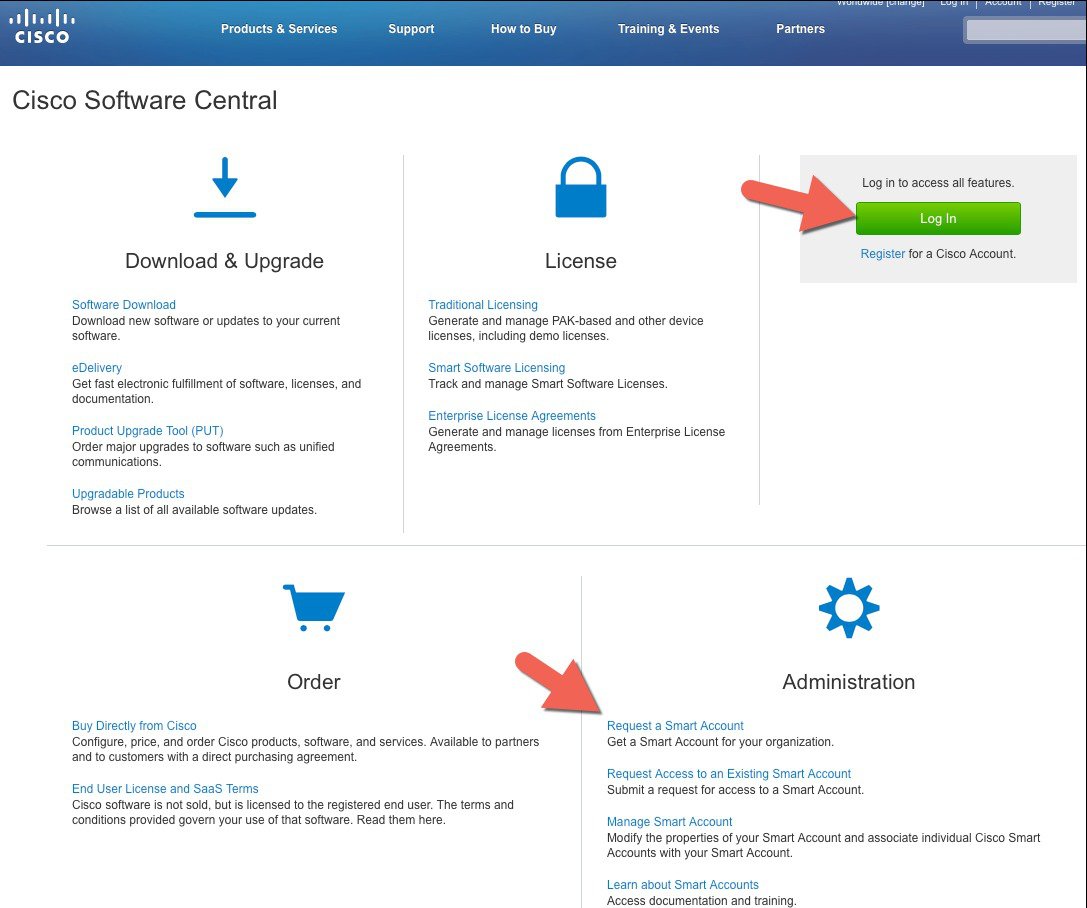1087x908 pixels.
Task: Open the Software Download link
Action: pyautogui.click(x=124, y=304)
